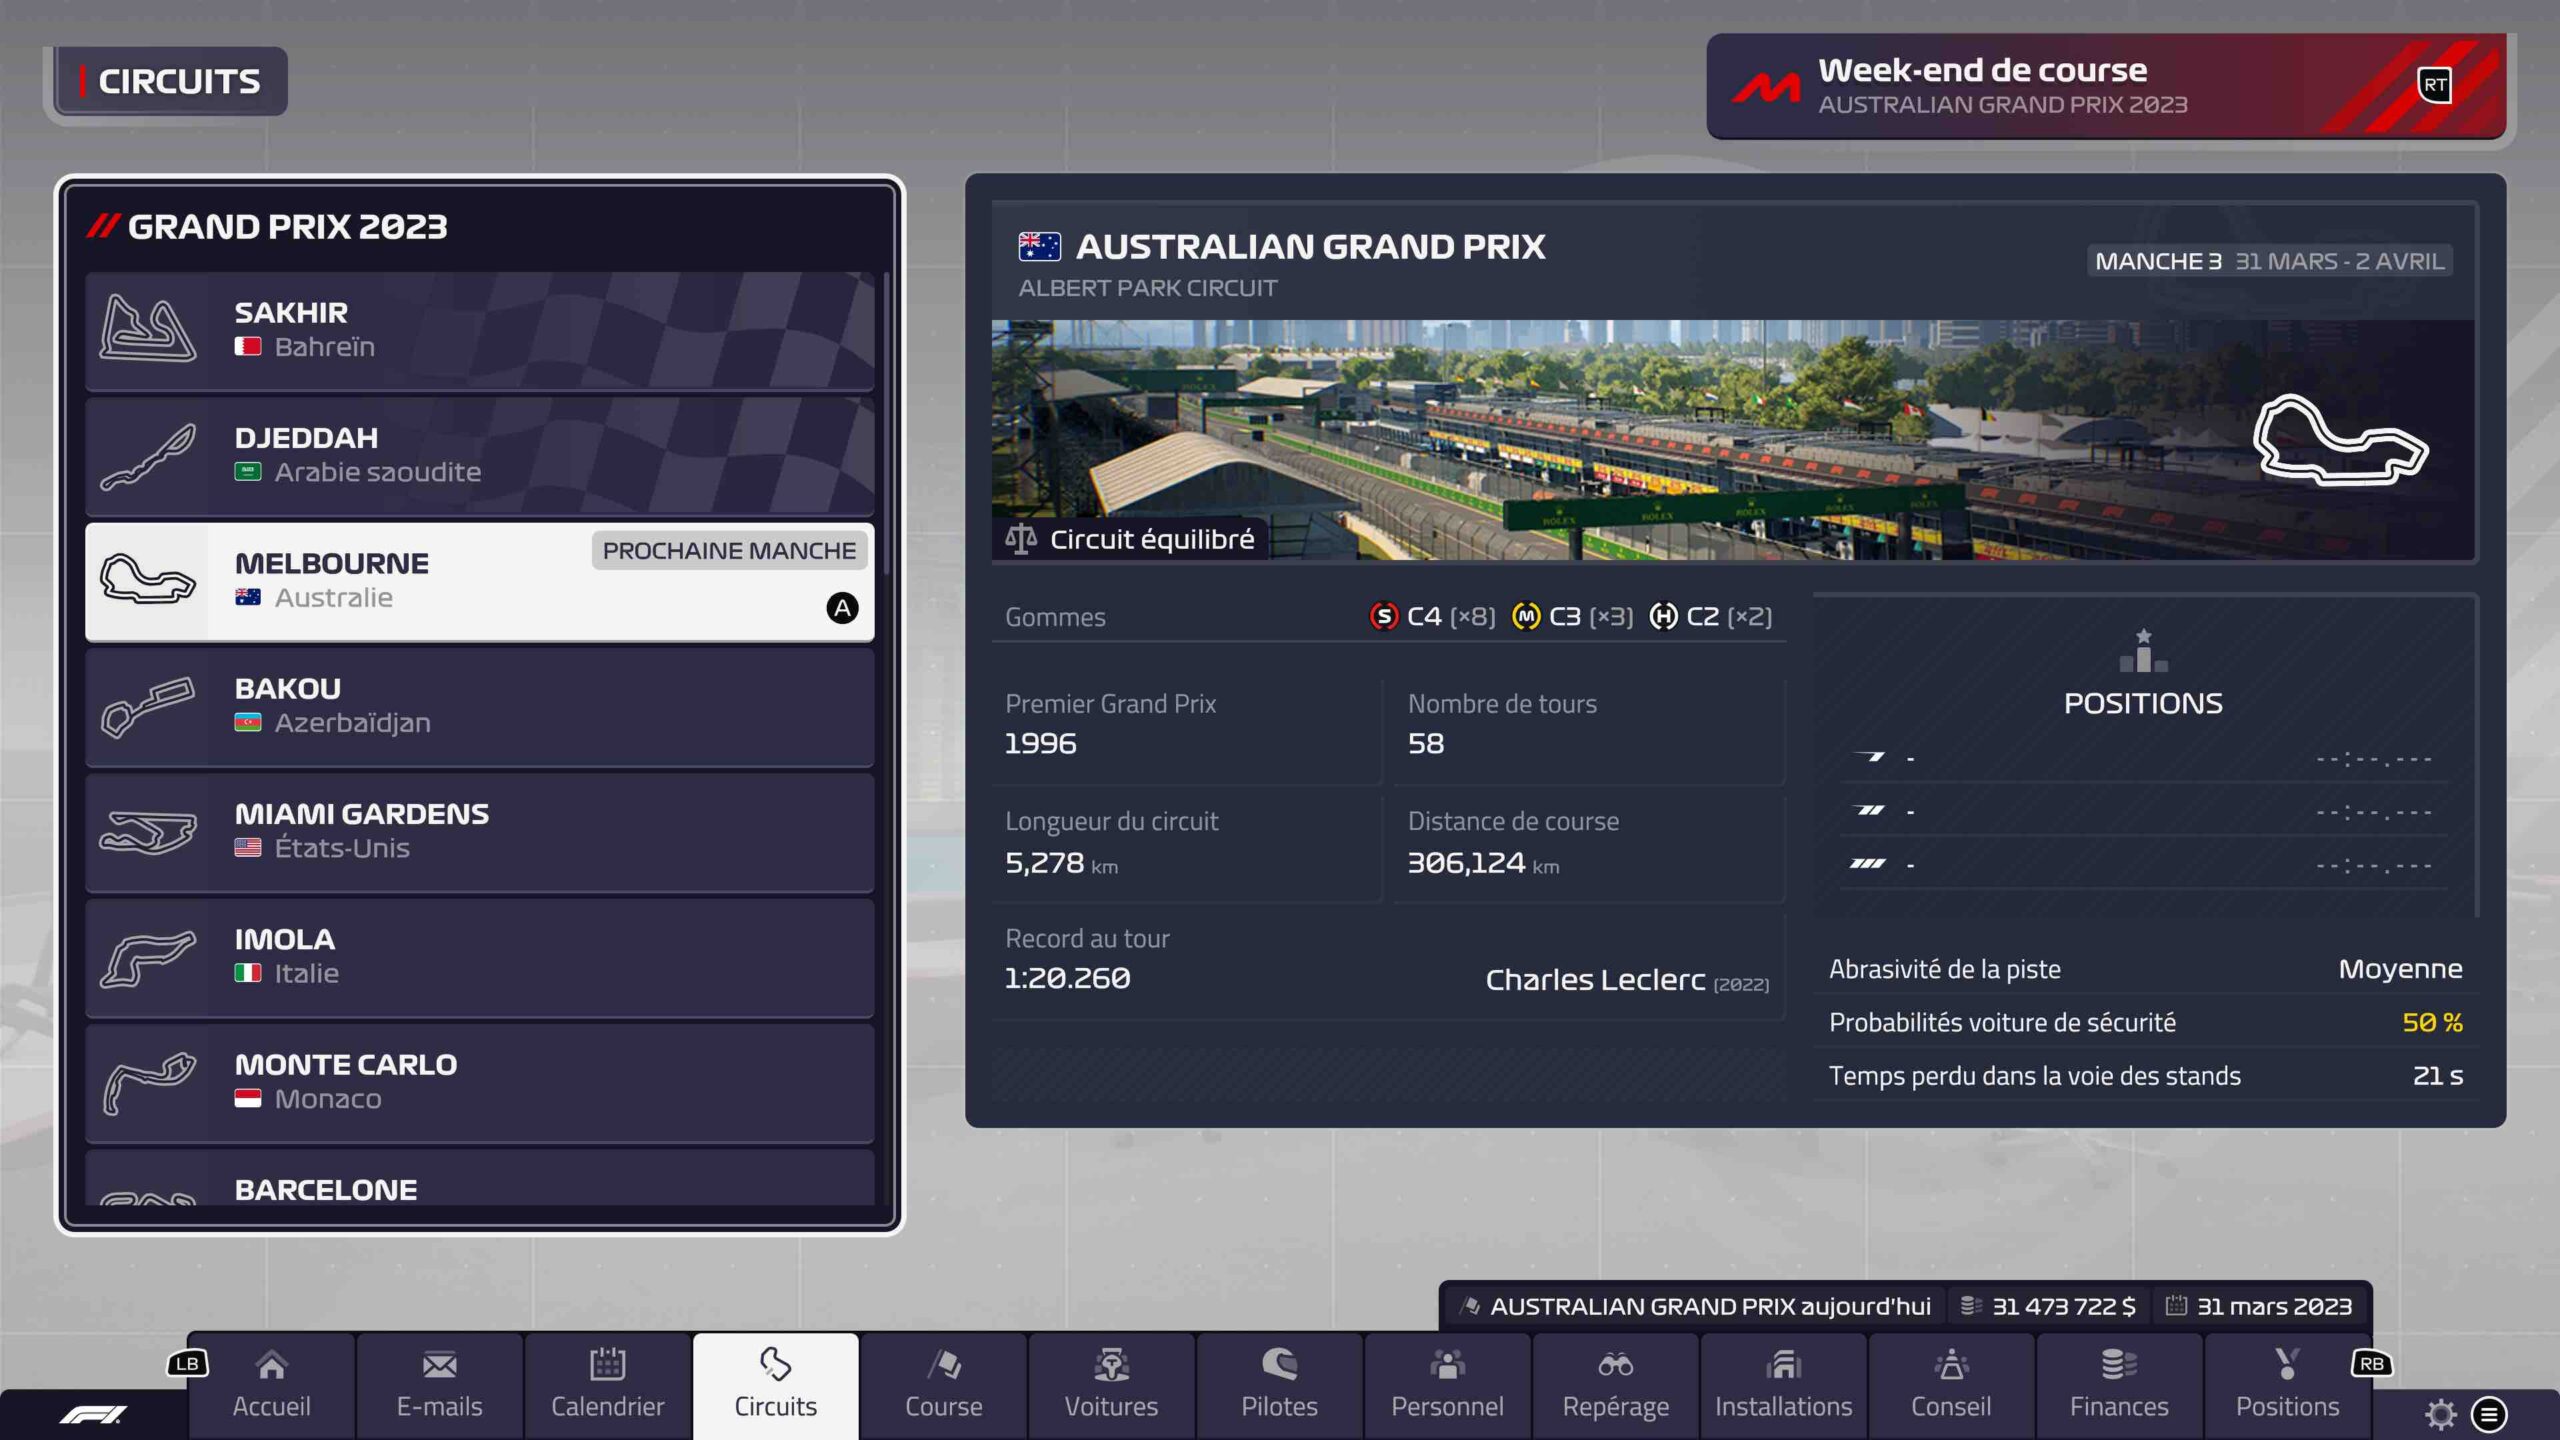The height and width of the screenshot is (1440, 2560).
Task: Click the LB bumper icon
Action: pyautogui.click(x=187, y=1364)
